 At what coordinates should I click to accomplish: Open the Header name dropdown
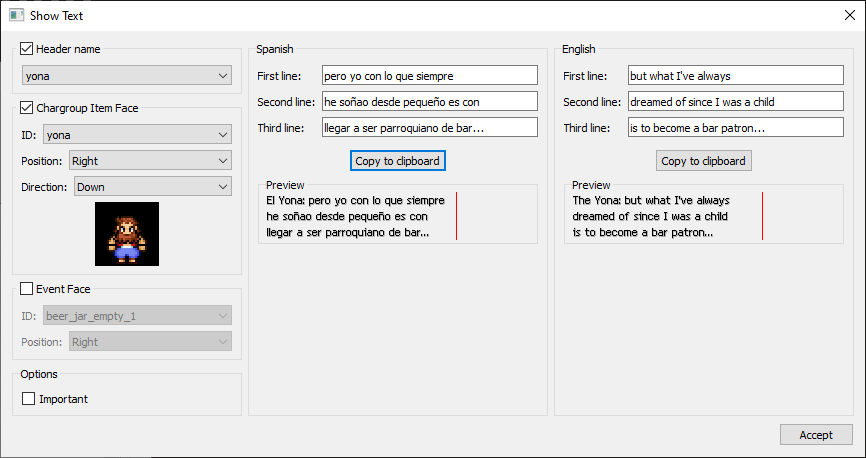pyautogui.click(x=127, y=76)
